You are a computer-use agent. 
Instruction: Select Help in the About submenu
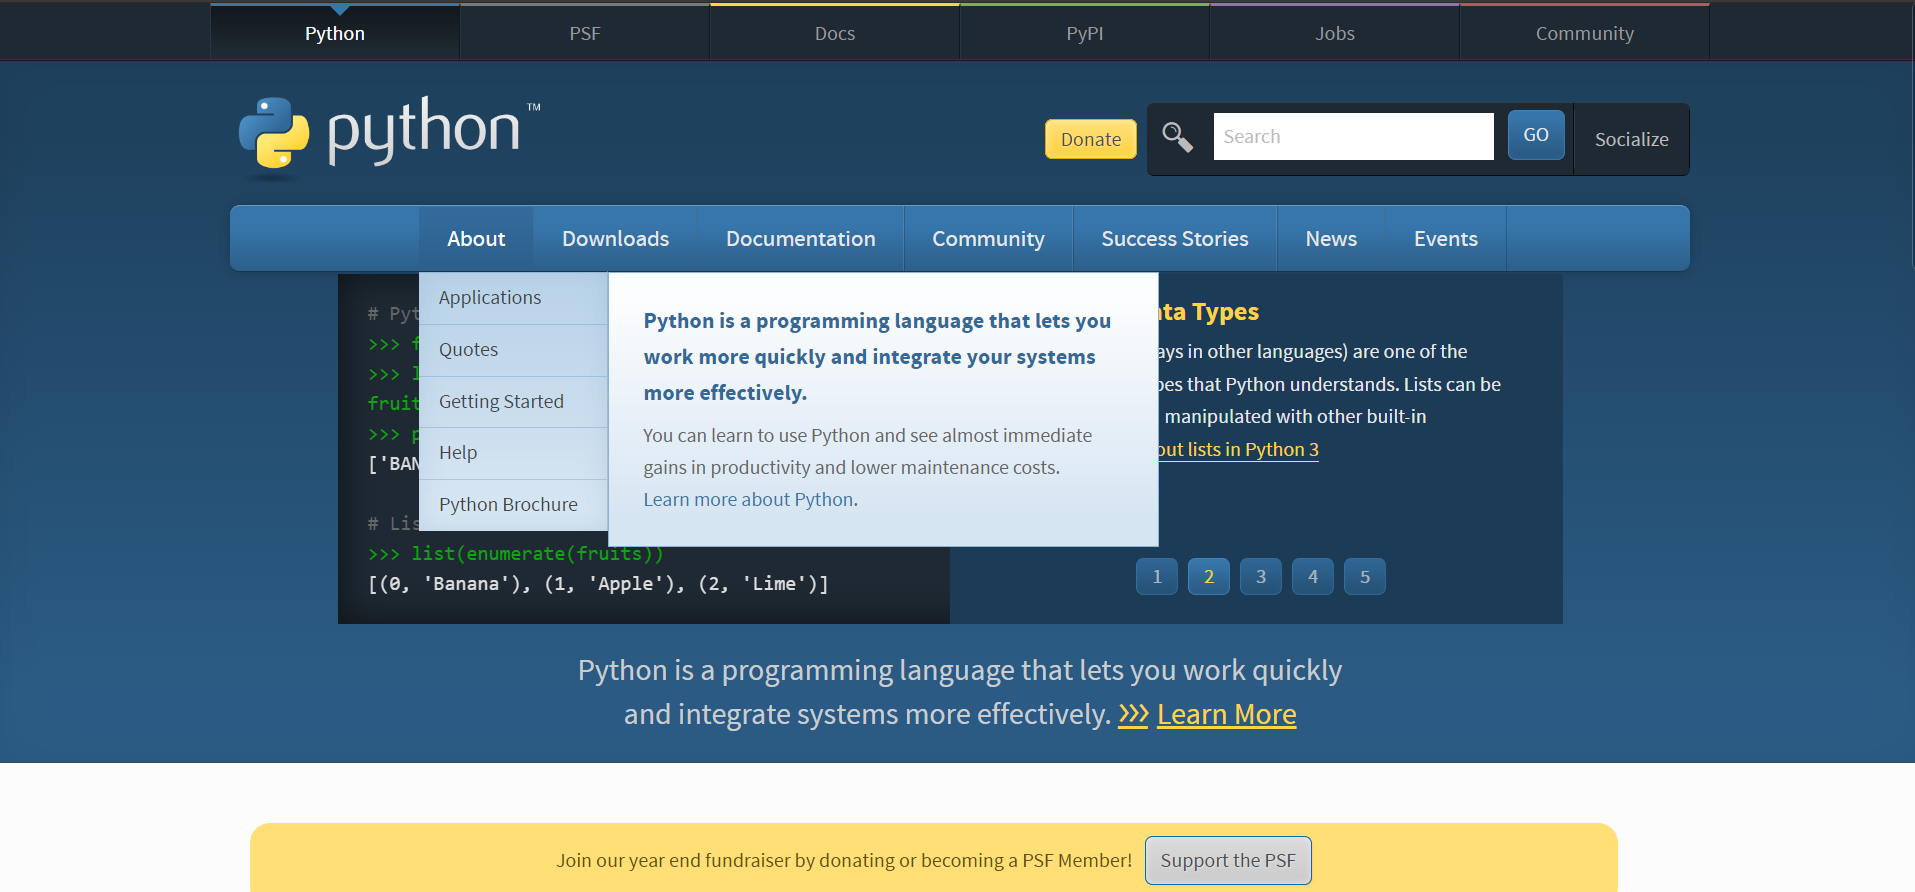tap(513, 453)
